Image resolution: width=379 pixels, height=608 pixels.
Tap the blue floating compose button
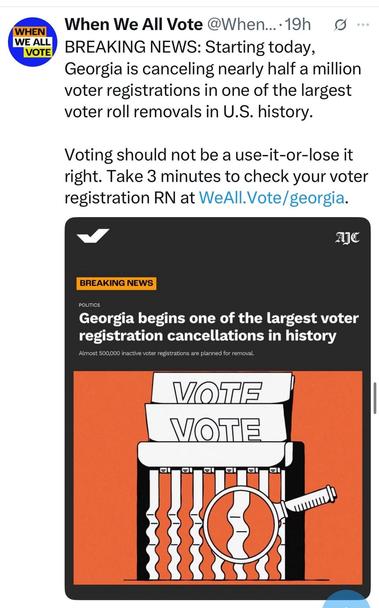click(352, 599)
